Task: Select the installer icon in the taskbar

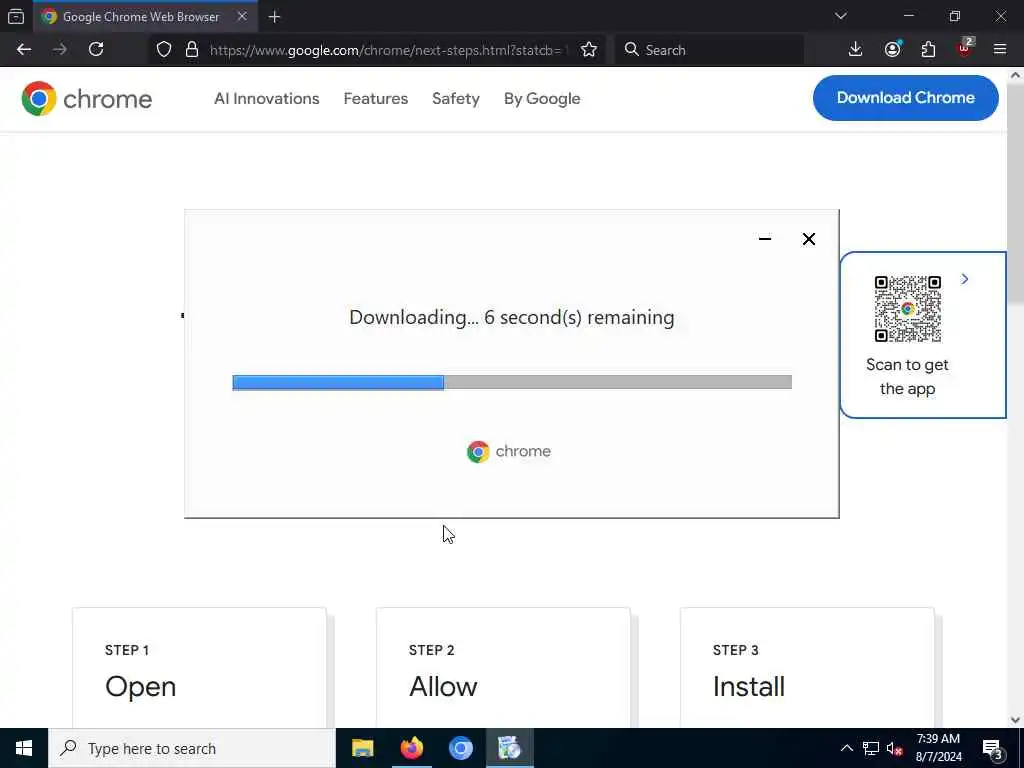Action: coord(509,748)
